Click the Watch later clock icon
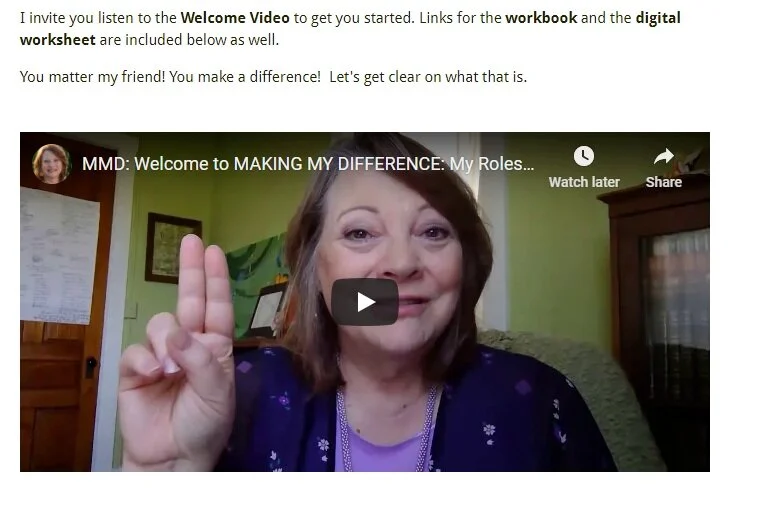Image resolution: width=760 pixels, height=506 pixels. click(584, 156)
